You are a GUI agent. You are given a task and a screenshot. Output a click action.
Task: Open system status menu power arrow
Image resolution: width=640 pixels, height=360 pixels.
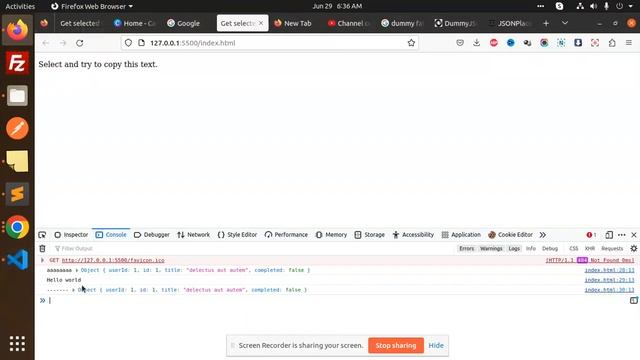click(630, 6)
